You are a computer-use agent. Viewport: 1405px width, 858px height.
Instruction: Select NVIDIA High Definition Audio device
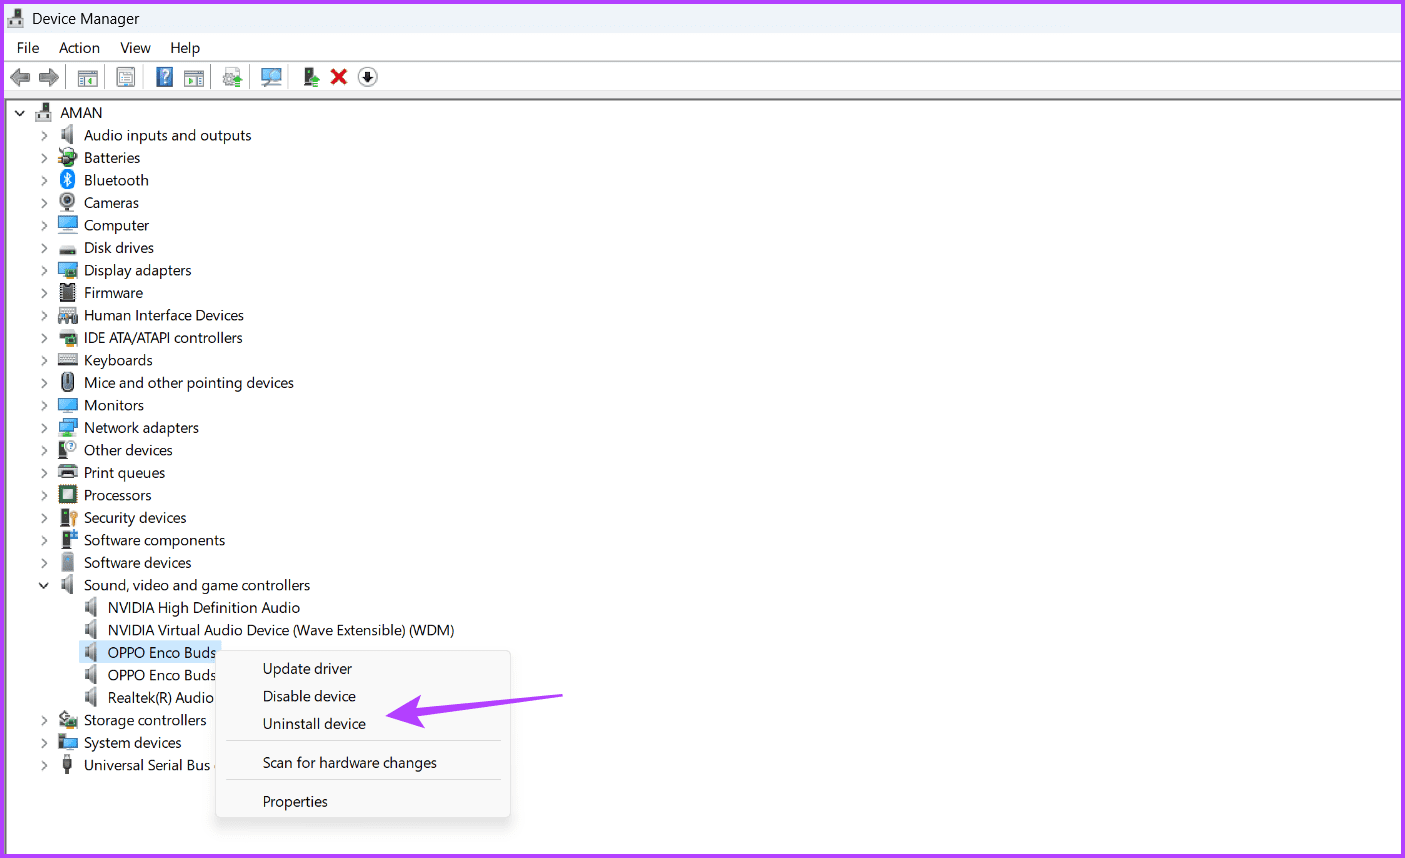click(204, 607)
